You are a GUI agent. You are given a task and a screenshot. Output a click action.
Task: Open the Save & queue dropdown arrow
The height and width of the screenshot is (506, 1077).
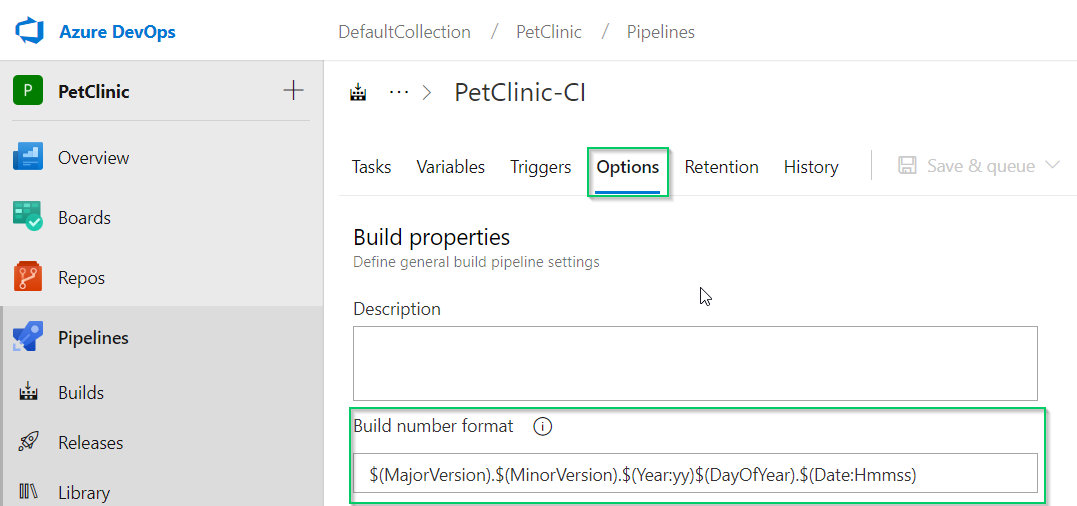click(1052, 166)
